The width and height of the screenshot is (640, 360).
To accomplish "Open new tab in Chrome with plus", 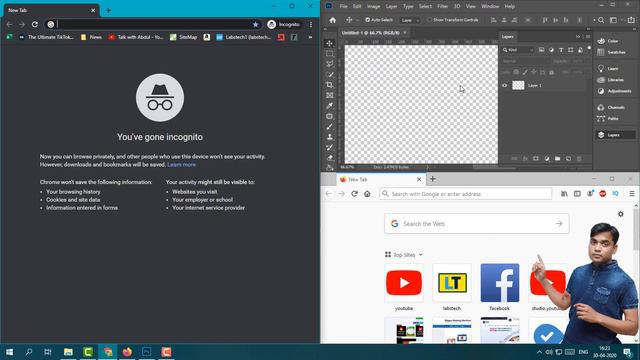I will (108, 11).
